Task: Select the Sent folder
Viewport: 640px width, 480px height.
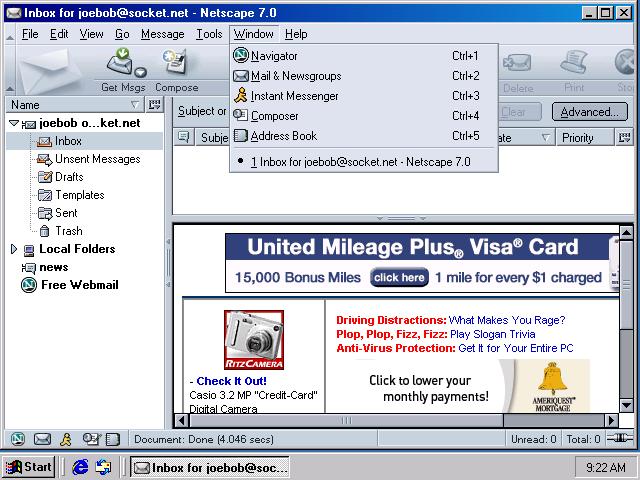Action: click(x=57, y=213)
